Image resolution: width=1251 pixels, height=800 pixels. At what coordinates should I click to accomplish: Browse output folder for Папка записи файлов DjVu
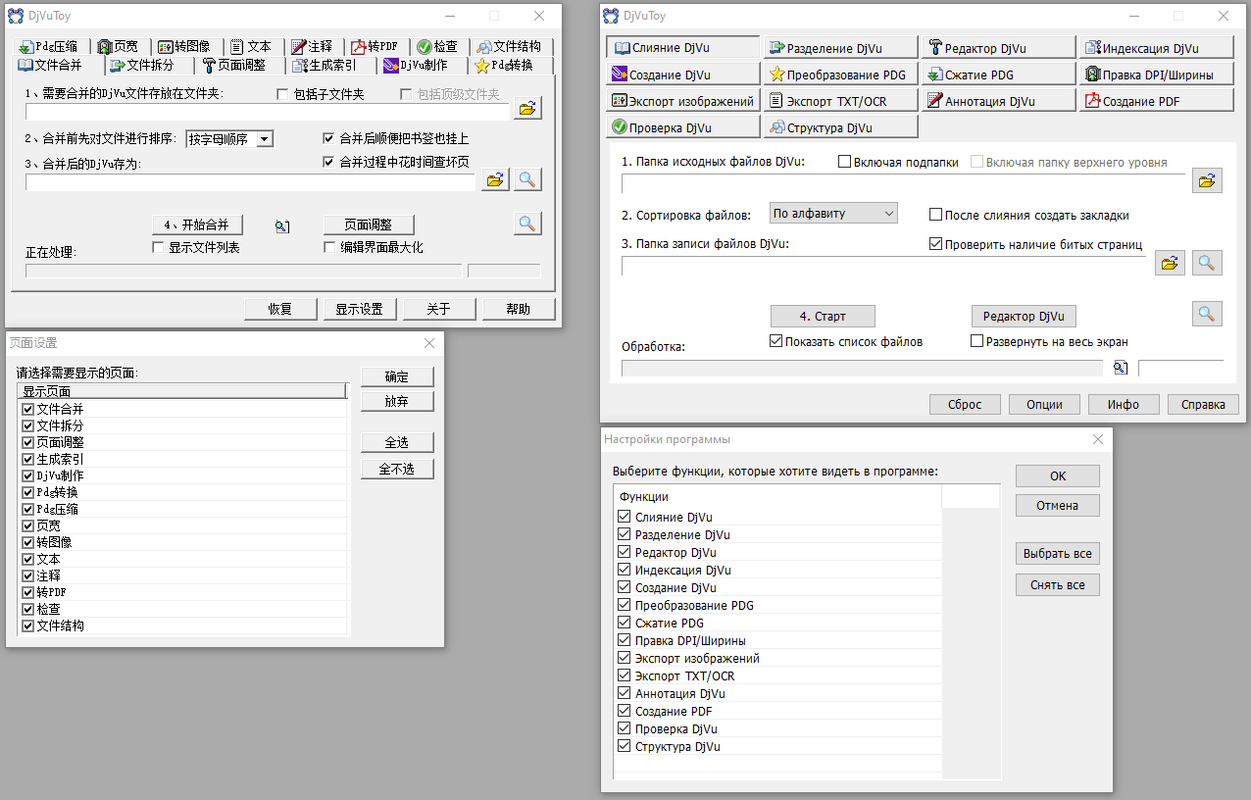[x=1170, y=263]
